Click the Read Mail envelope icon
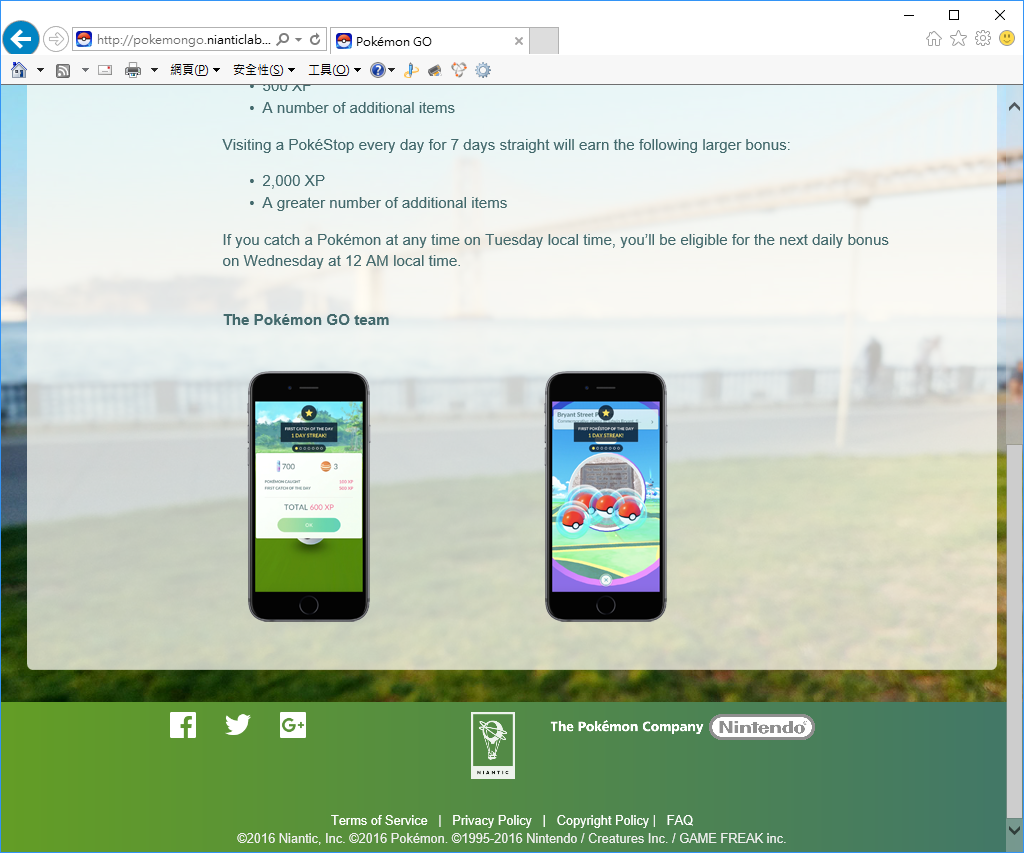This screenshot has height=853, width=1024. click(x=105, y=70)
